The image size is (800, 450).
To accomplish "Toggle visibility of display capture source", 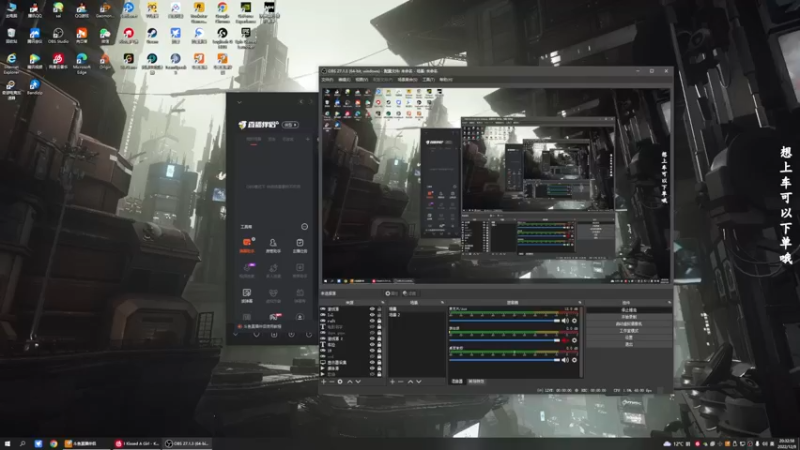I will coord(372,362).
